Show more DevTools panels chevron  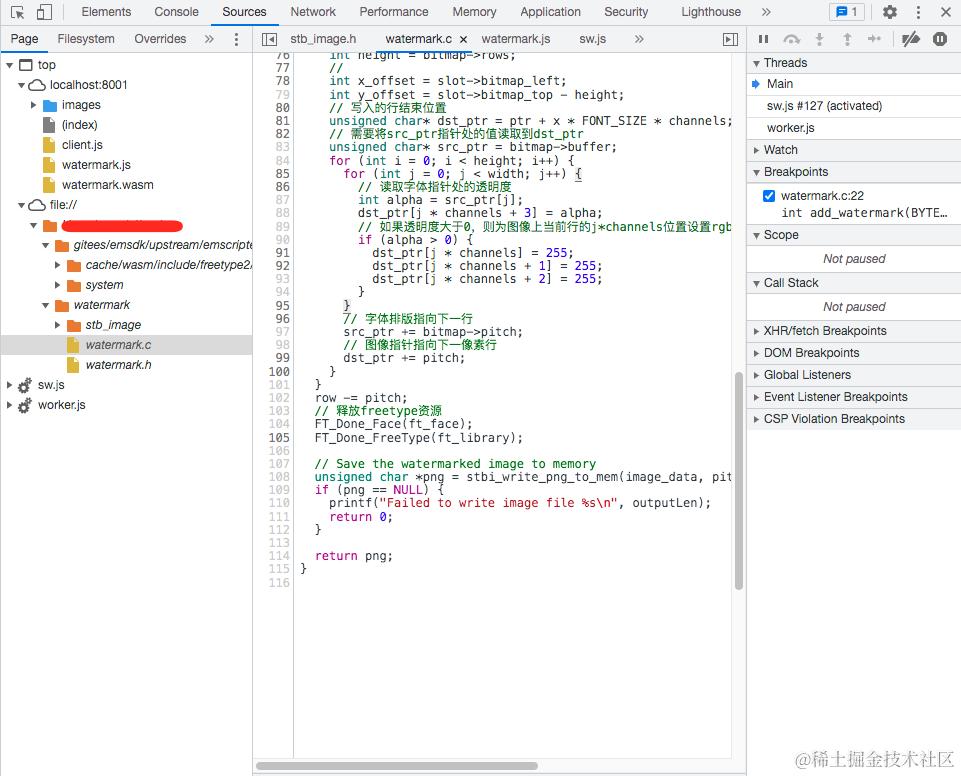point(766,12)
